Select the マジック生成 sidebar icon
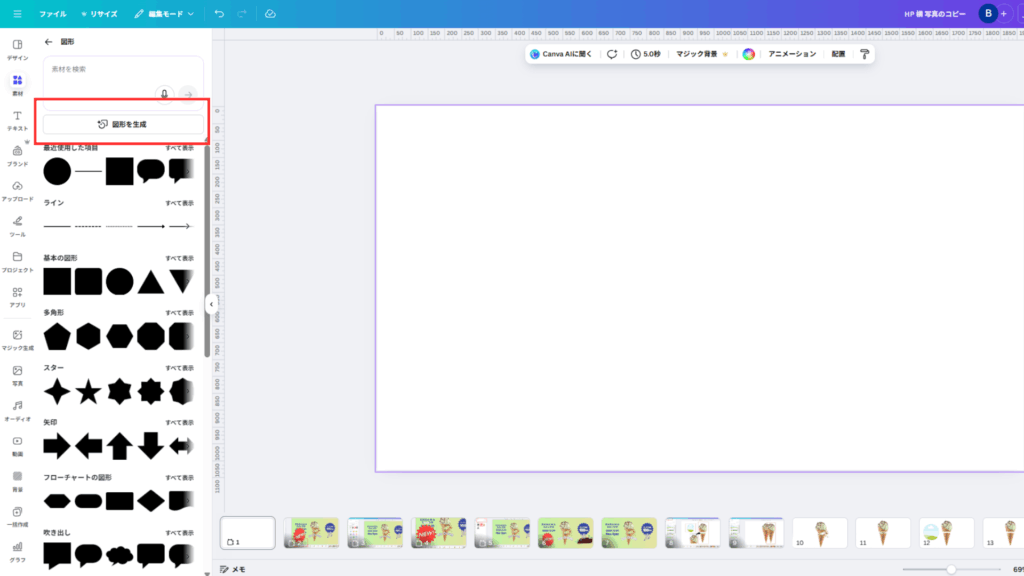This screenshot has height=576, width=1024. click(17, 340)
